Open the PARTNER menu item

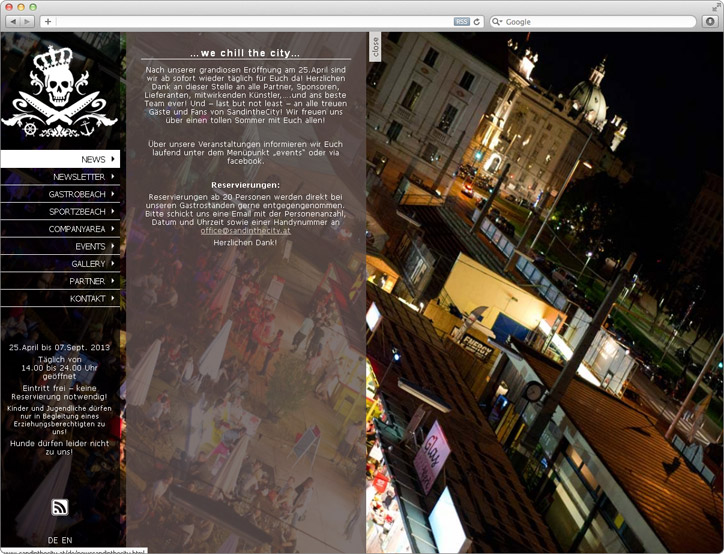[x=60, y=281]
